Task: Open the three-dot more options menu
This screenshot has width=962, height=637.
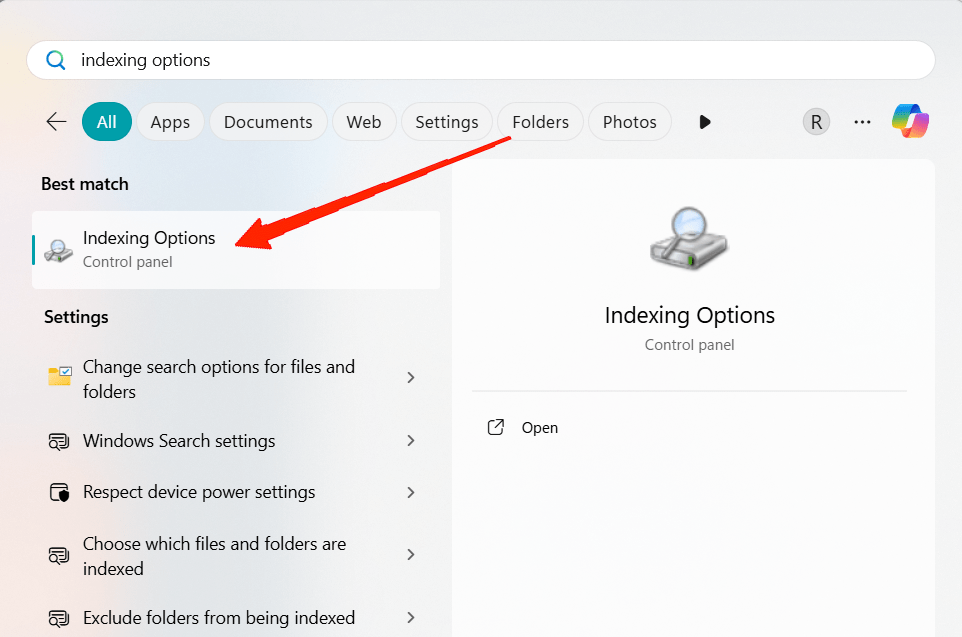Action: tap(862, 122)
